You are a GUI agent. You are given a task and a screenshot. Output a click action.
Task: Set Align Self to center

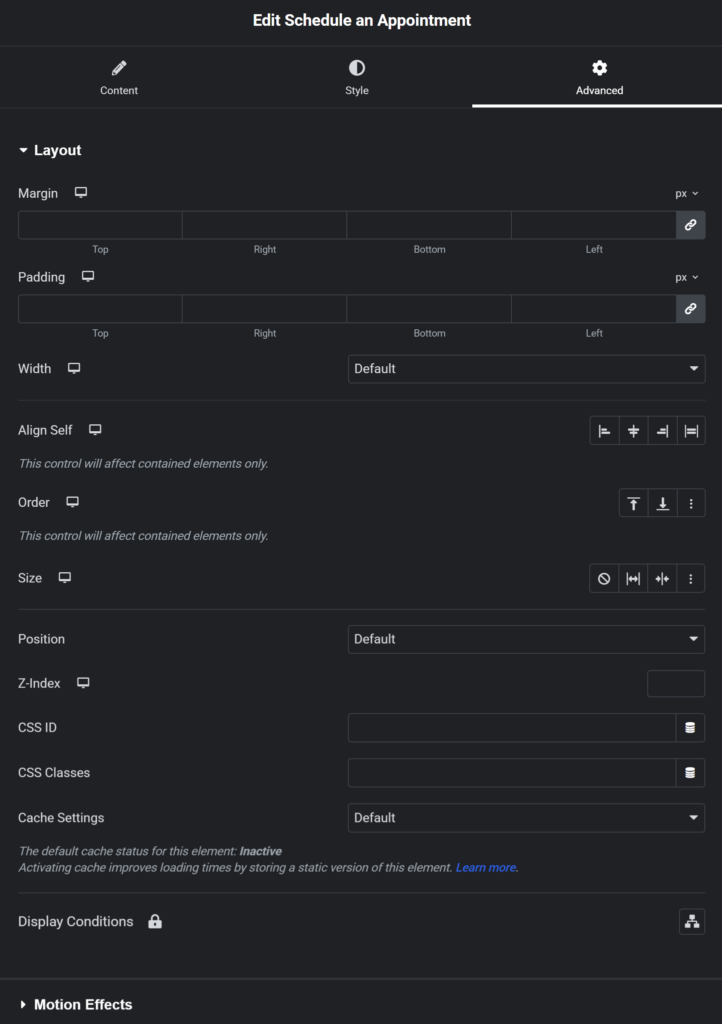click(633, 431)
